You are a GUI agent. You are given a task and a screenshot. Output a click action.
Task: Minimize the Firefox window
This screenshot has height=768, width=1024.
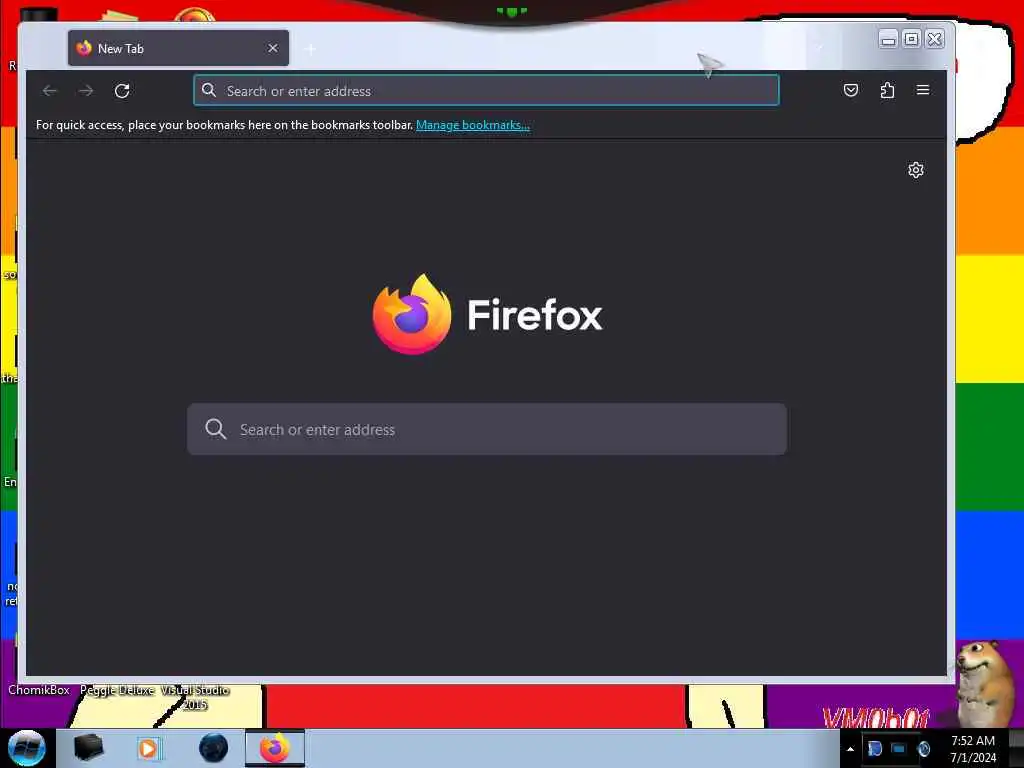point(888,39)
